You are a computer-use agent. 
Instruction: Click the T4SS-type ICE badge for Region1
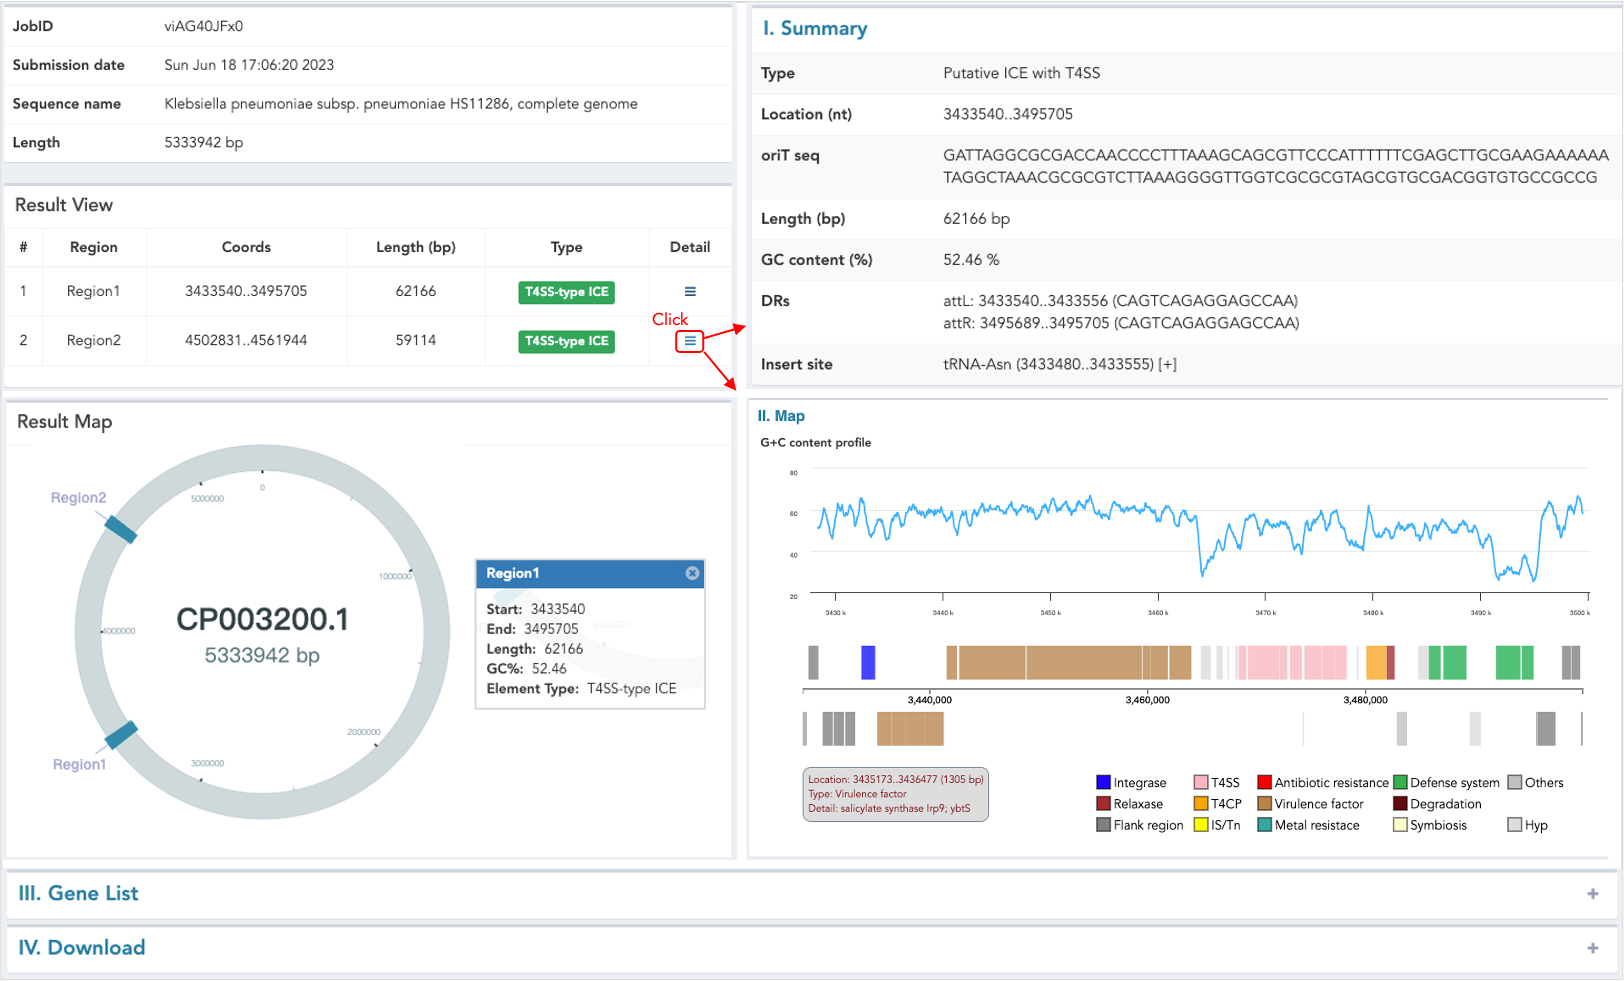[x=566, y=292]
